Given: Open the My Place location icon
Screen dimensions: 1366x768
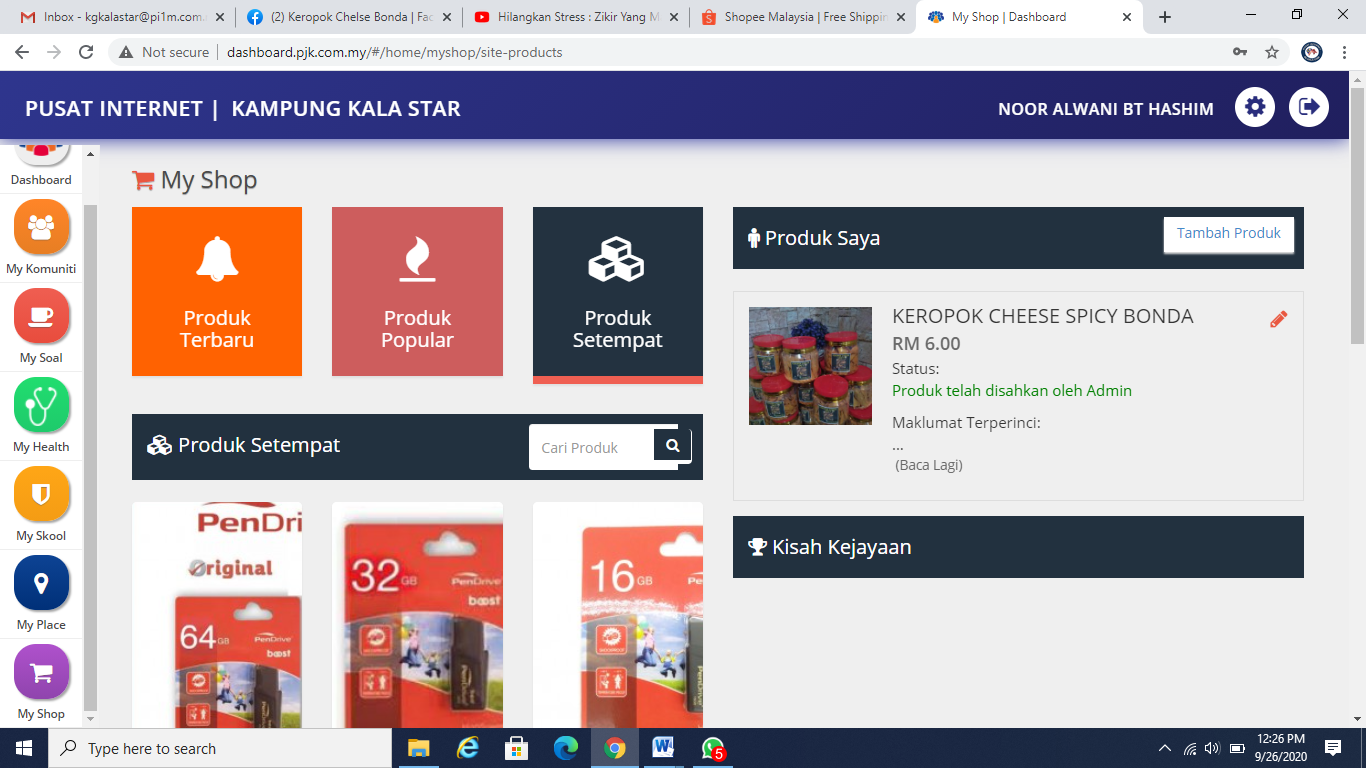Looking at the screenshot, I should pos(41,584).
